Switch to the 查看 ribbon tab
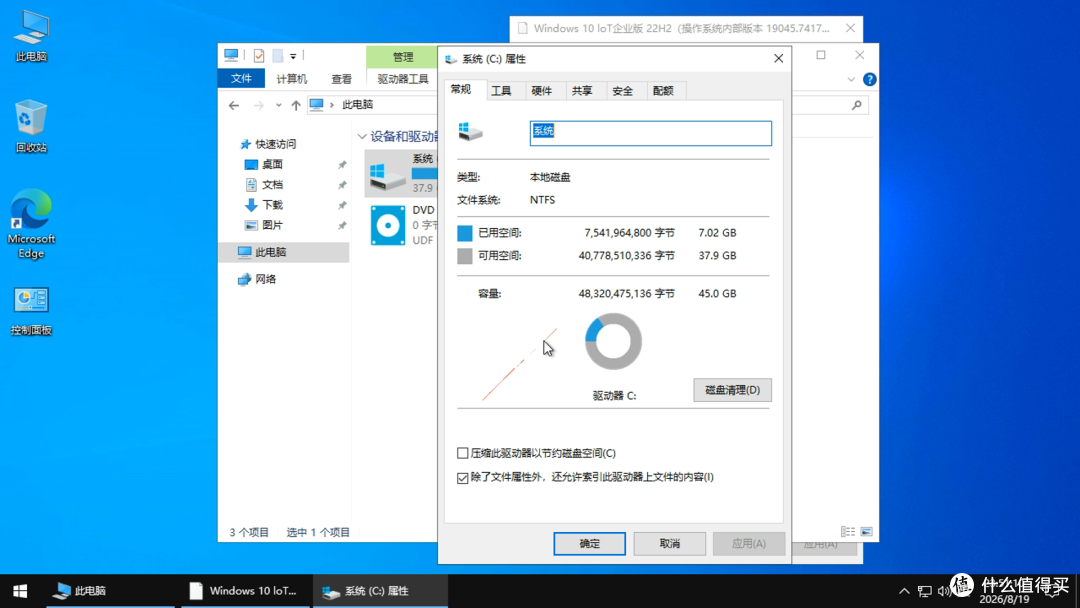1080x608 pixels. point(341,78)
